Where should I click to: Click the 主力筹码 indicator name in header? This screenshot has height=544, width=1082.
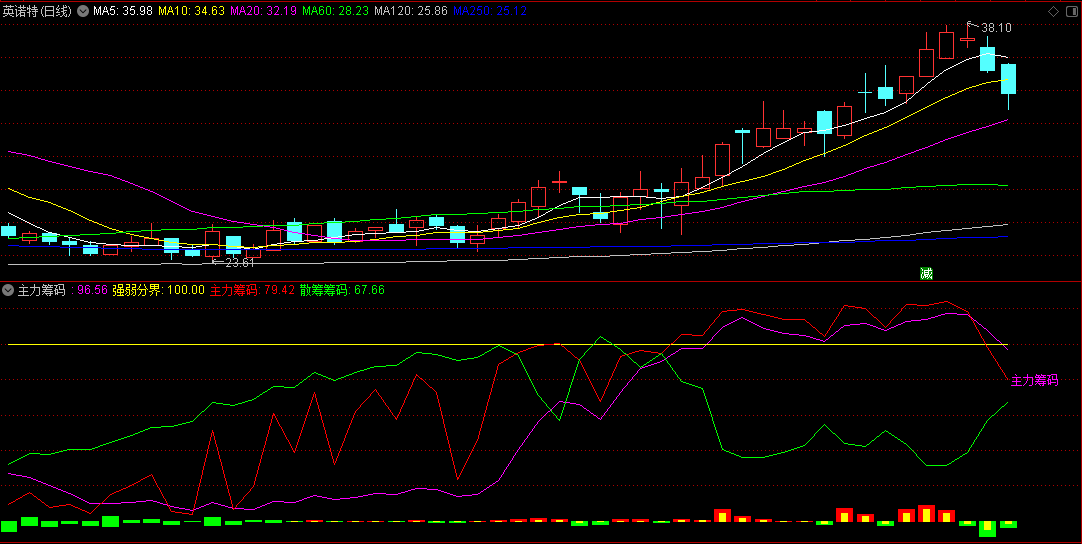[41, 290]
